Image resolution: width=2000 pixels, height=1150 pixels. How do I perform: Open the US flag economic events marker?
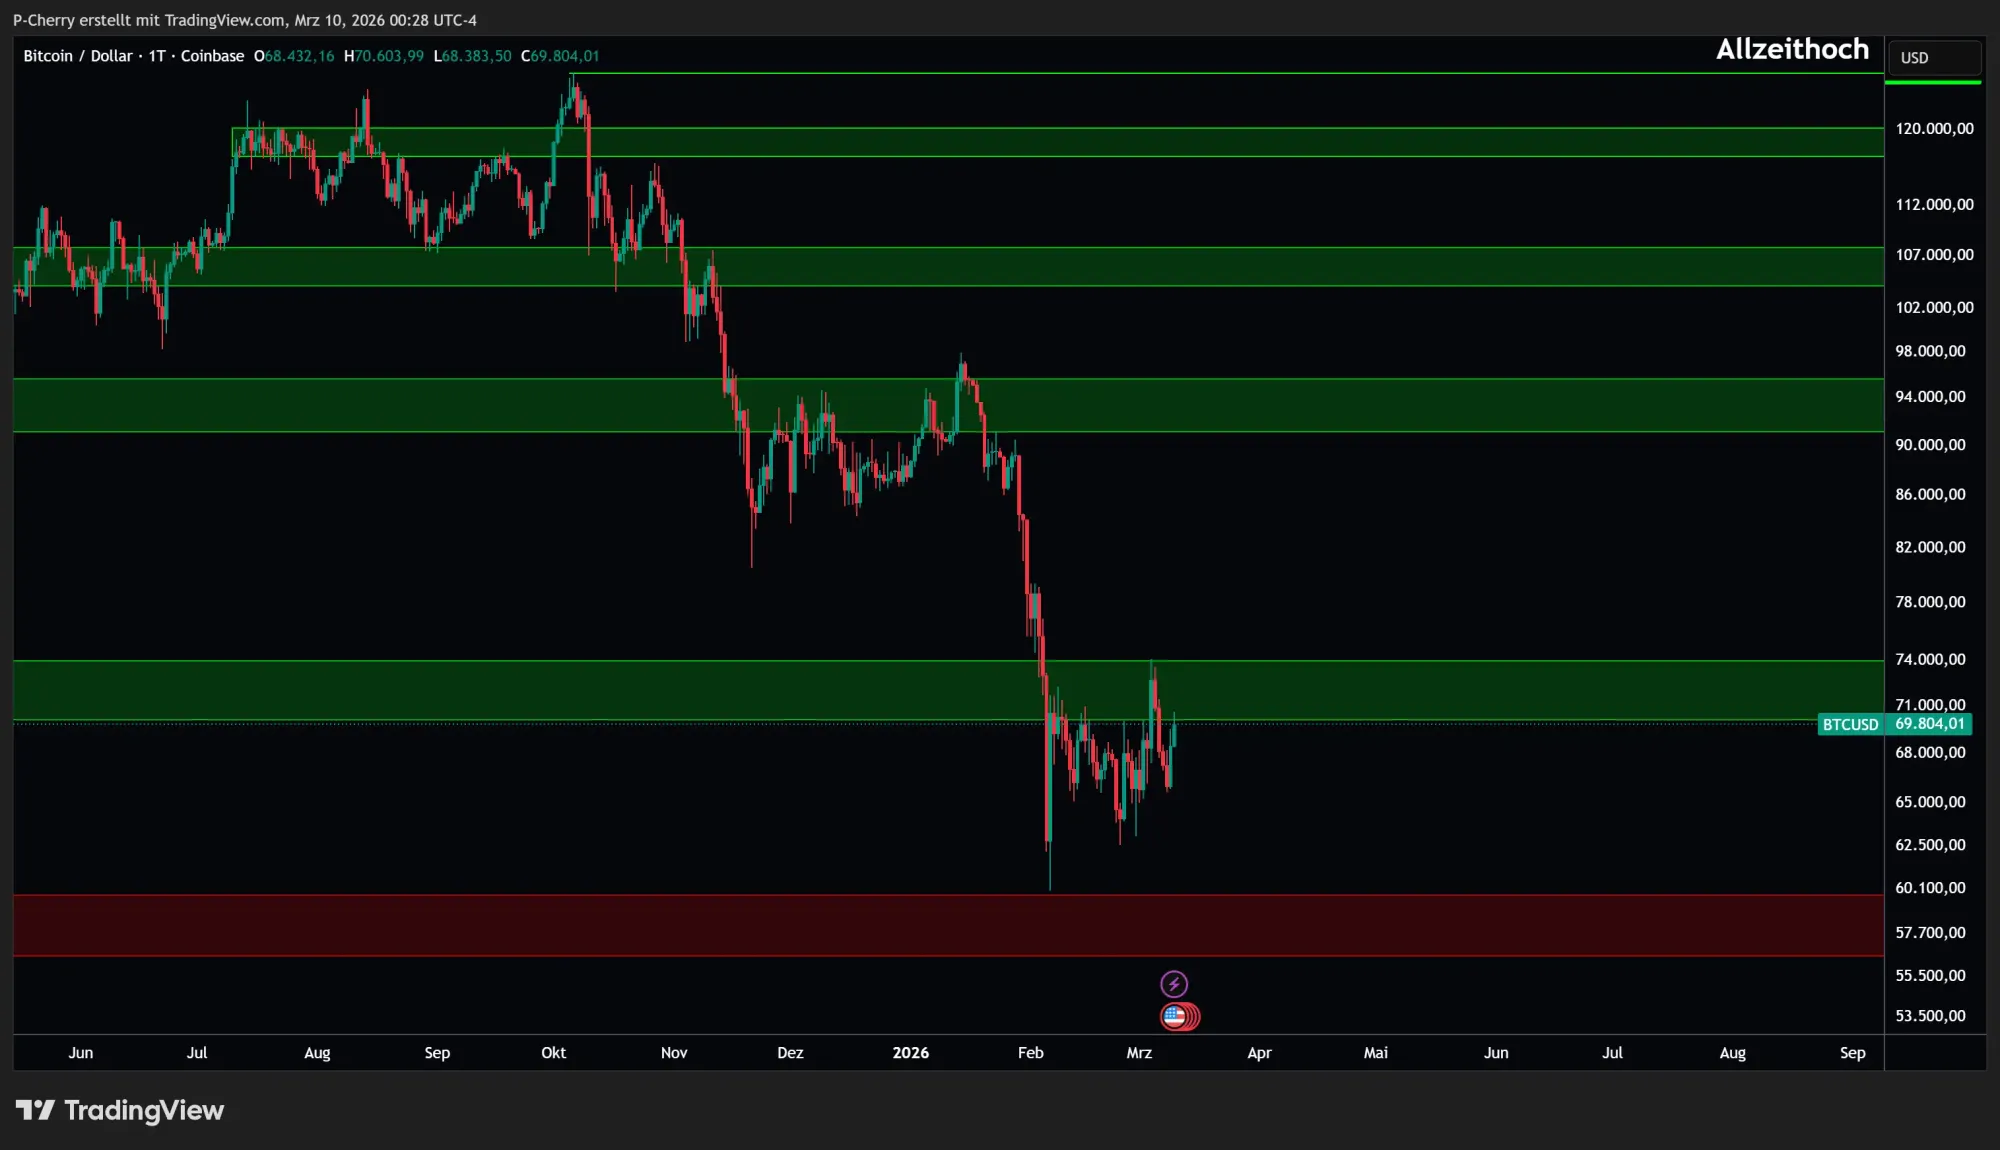point(1176,1017)
